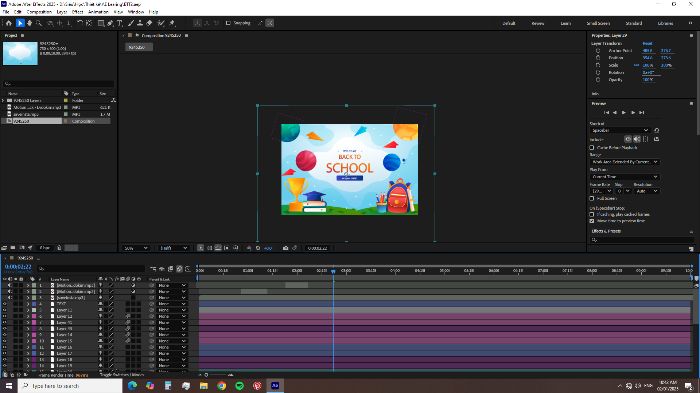Viewport: 700px width, 393px height.
Task: Open the Range work area dropdown
Action: click(x=625, y=162)
